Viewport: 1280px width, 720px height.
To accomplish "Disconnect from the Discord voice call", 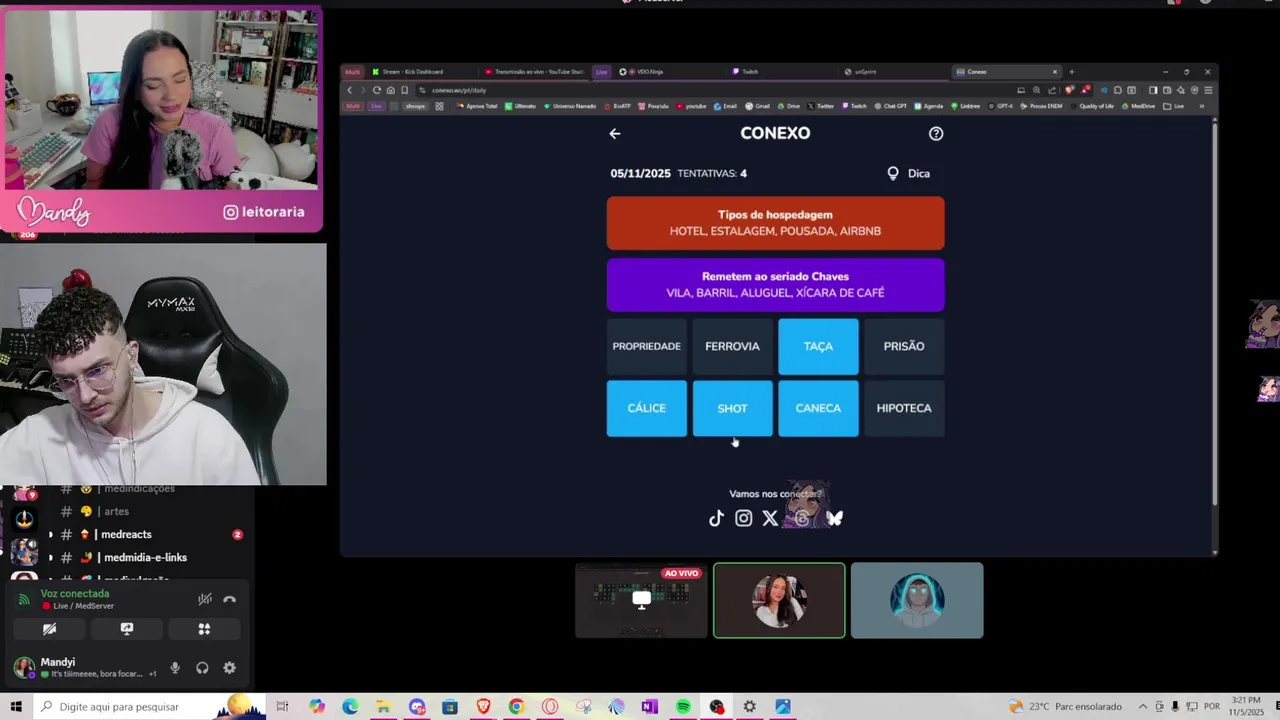I will tap(230, 599).
